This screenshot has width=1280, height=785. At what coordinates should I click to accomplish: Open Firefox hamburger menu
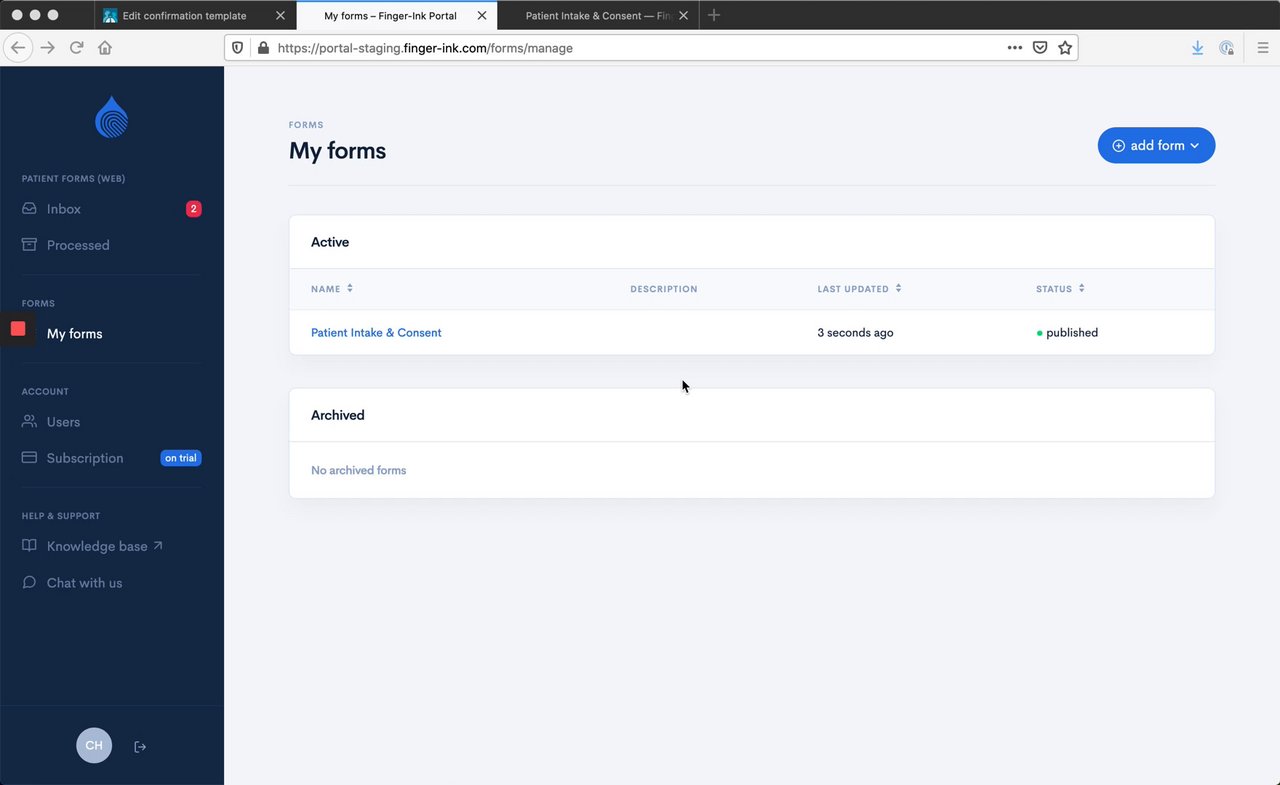(1263, 48)
